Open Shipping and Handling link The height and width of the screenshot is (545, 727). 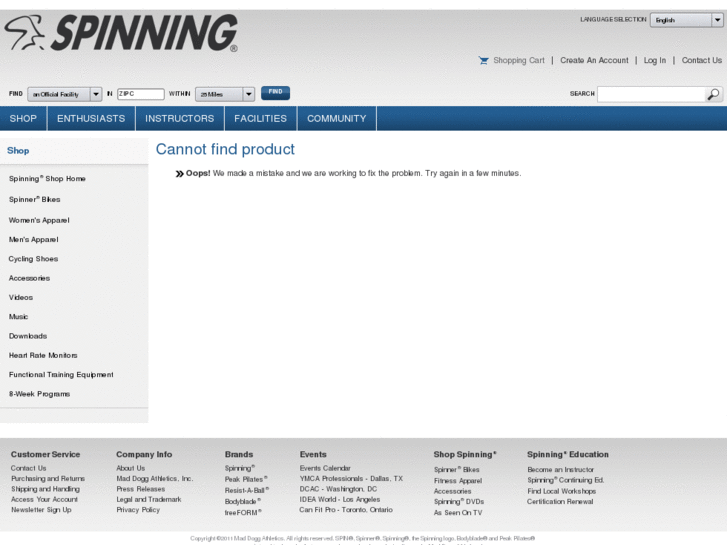[x=45, y=489]
